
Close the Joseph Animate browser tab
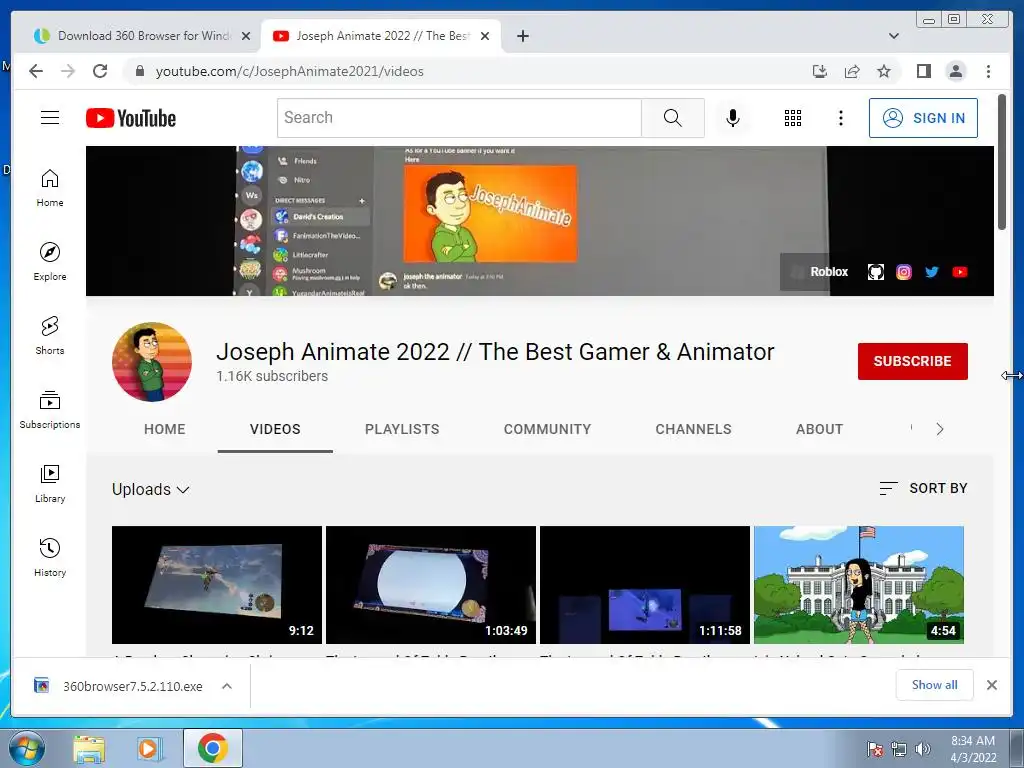tap(485, 36)
